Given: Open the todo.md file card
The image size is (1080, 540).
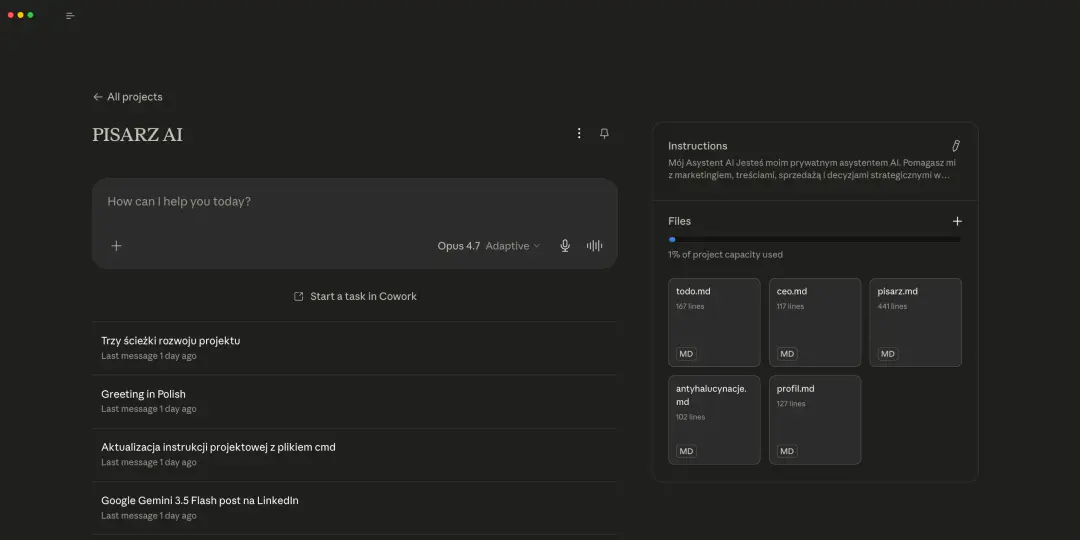Looking at the screenshot, I should coord(714,322).
